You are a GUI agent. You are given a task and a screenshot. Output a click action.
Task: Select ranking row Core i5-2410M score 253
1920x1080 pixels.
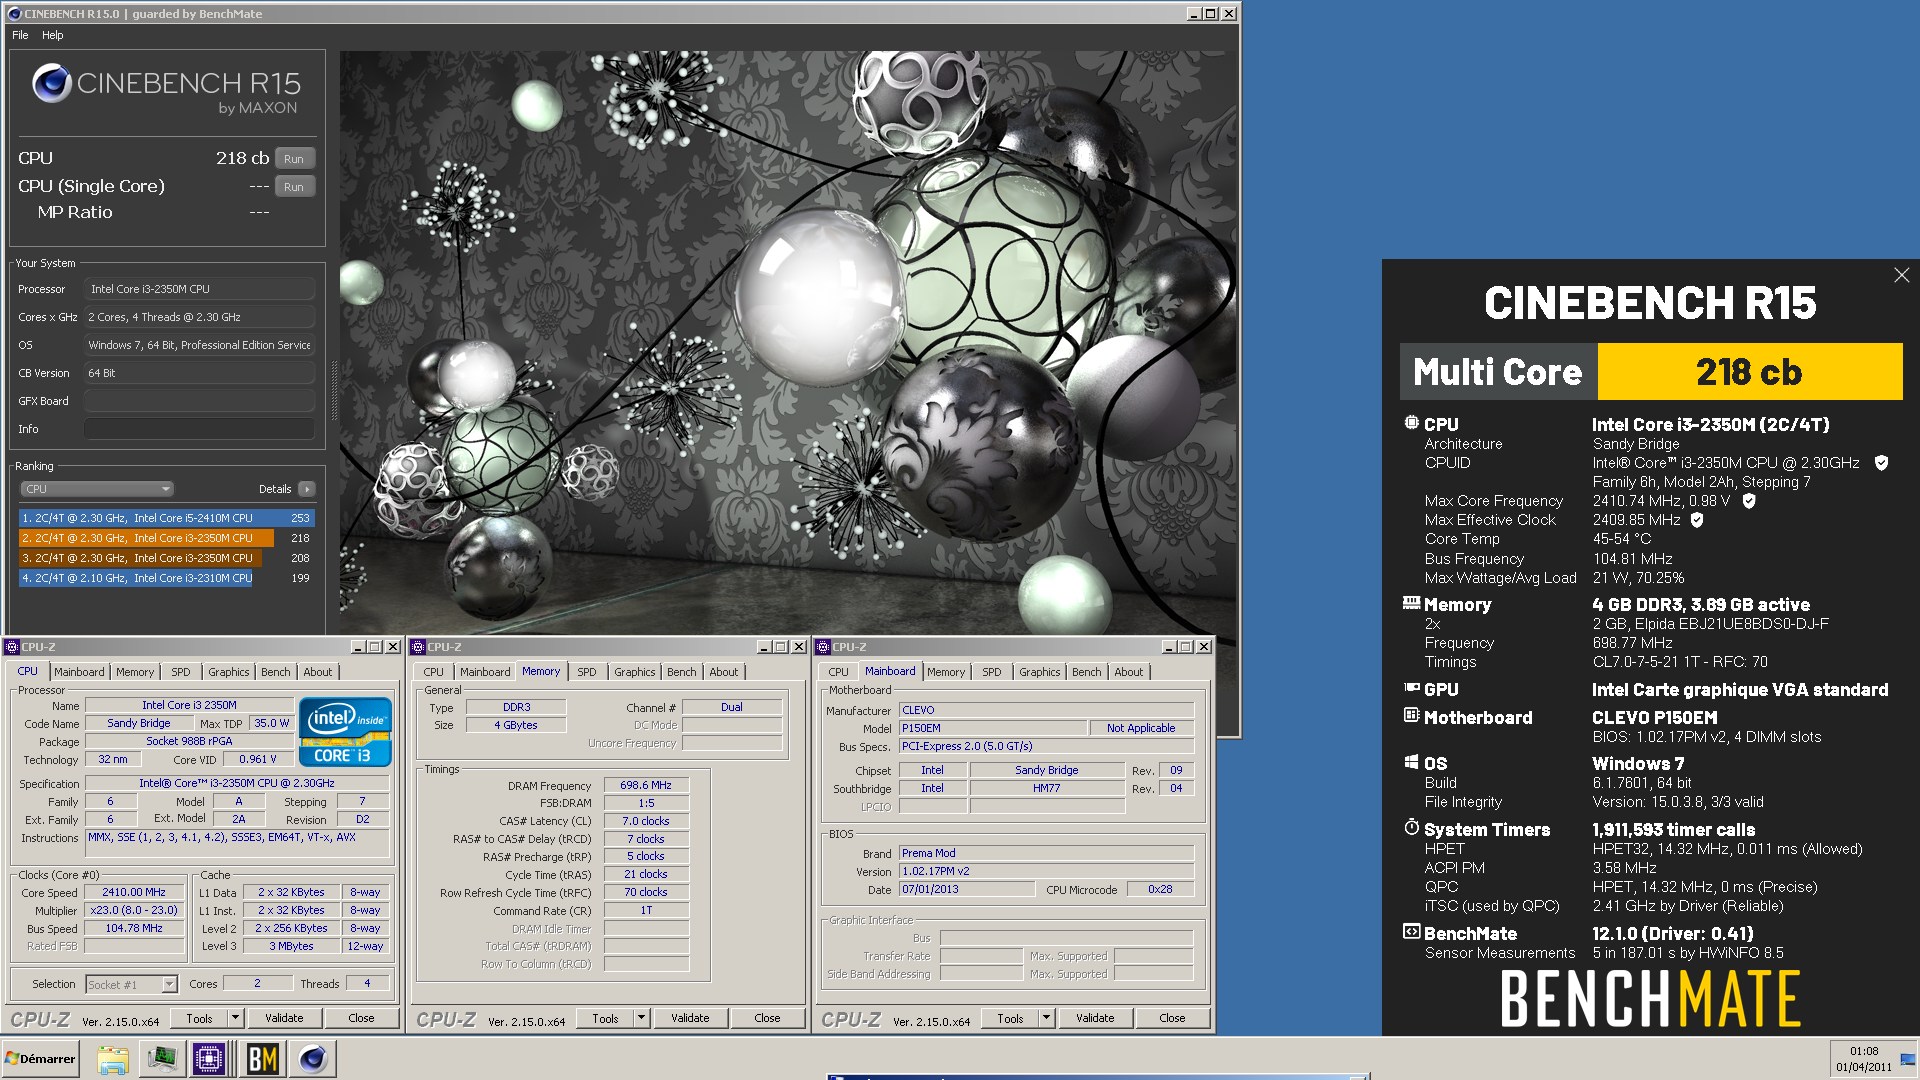coord(167,518)
